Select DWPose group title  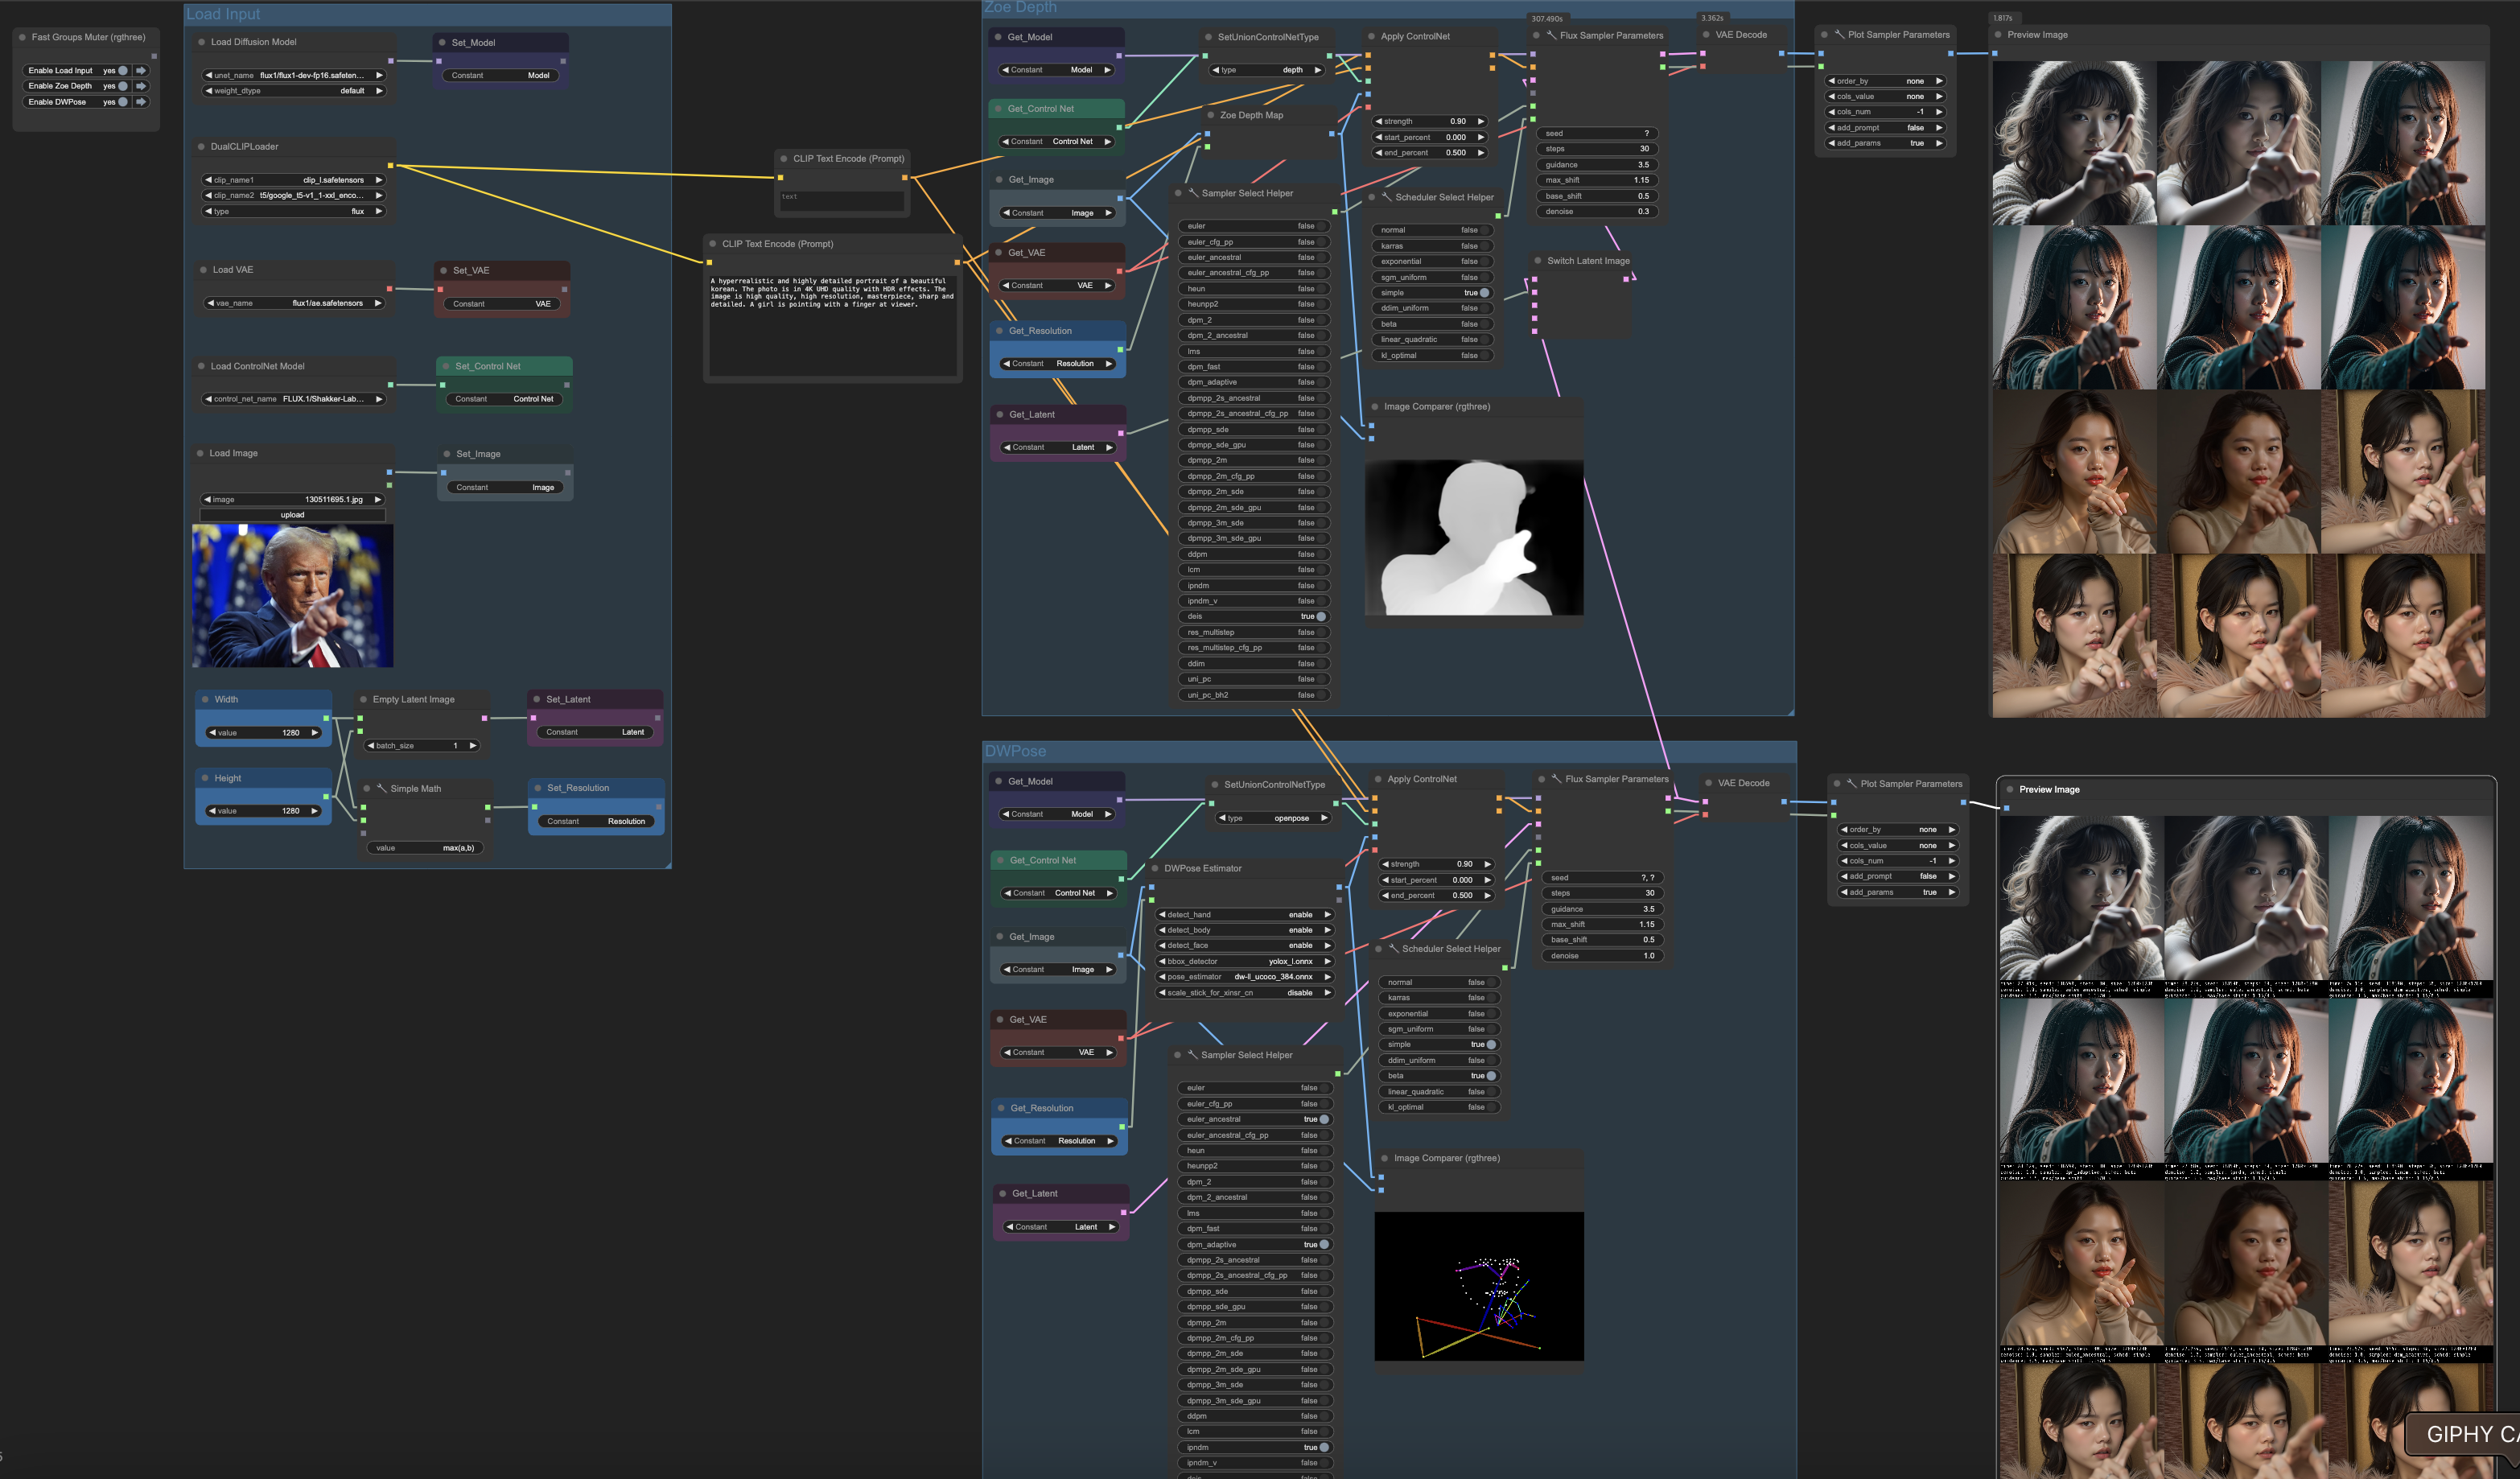click(x=1015, y=751)
